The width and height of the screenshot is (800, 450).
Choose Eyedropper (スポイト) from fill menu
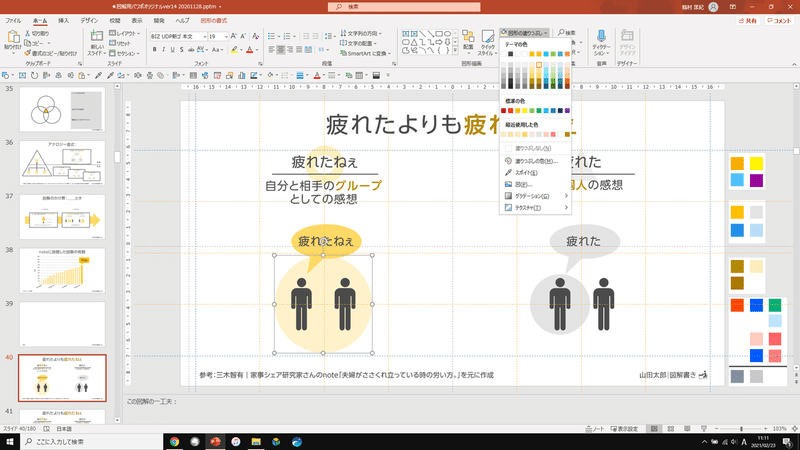pyautogui.click(x=535, y=173)
